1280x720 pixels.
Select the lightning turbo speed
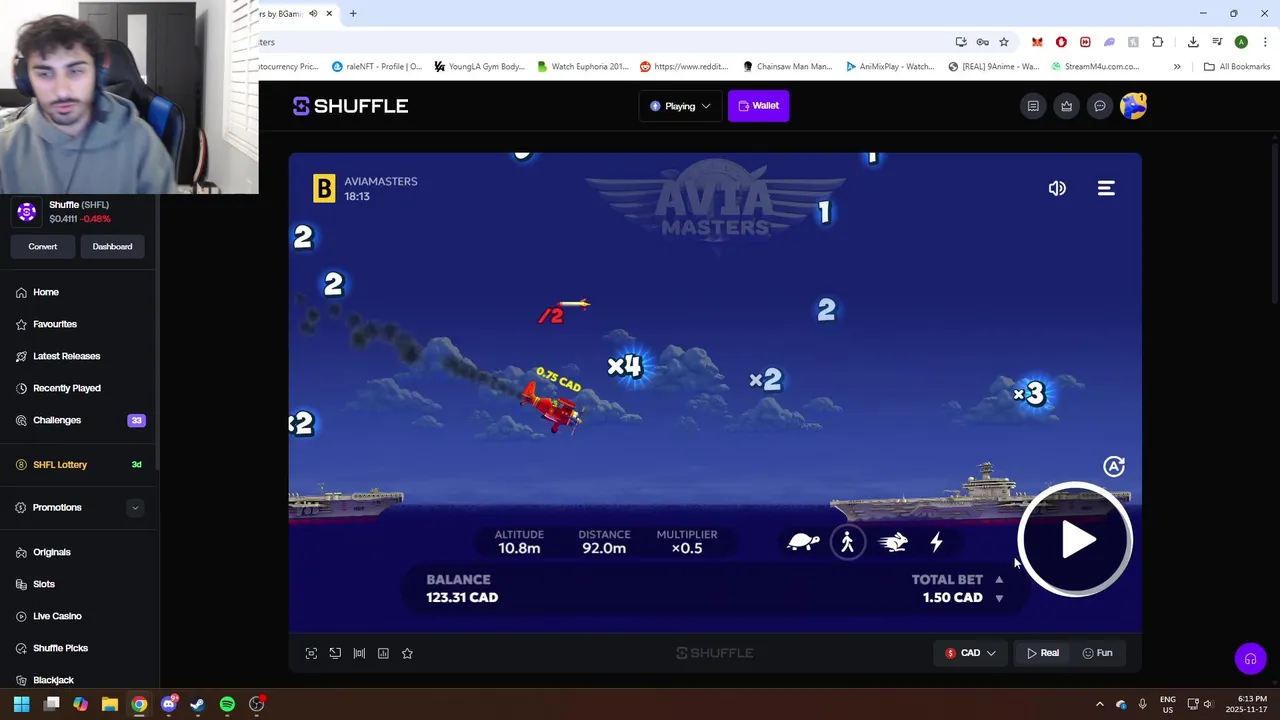click(x=937, y=542)
